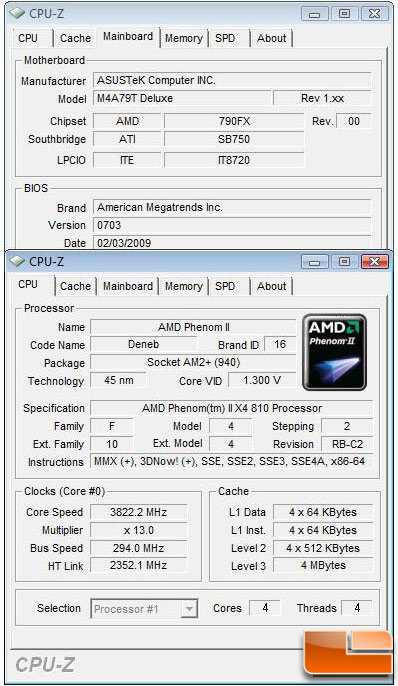The height and width of the screenshot is (686, 398).
Task: Select the SPD tab in the front window
Action: (225, 286)
